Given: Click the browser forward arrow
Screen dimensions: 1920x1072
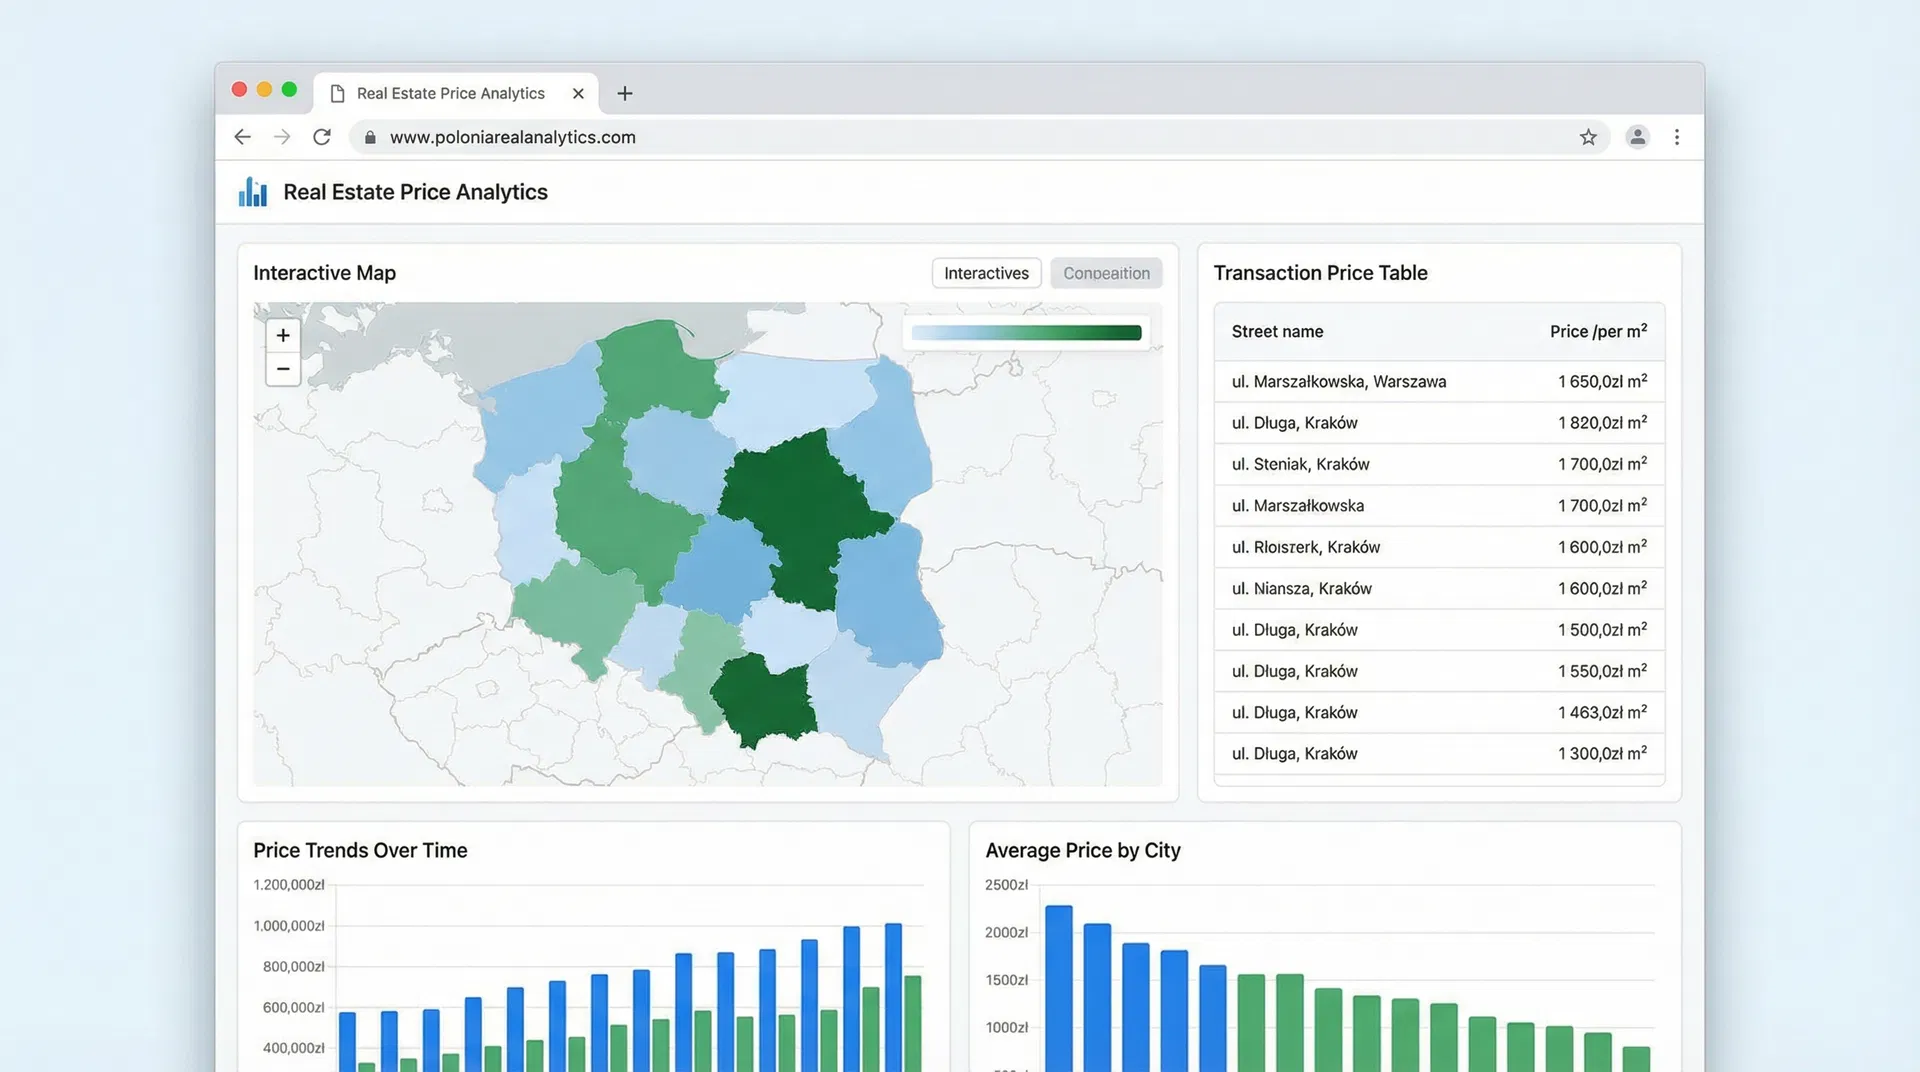Looking at the screenshot, I should 282,137.
